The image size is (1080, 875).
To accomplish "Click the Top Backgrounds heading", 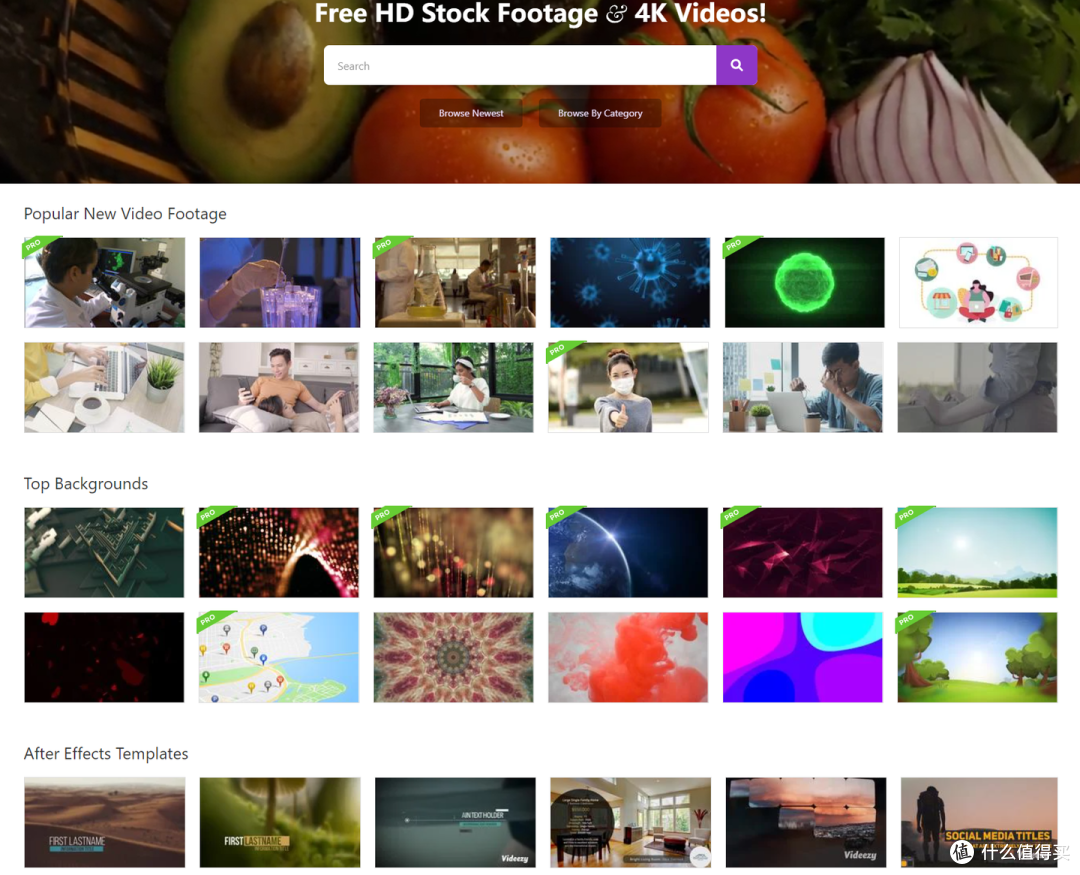I will (x=86, y=484).
